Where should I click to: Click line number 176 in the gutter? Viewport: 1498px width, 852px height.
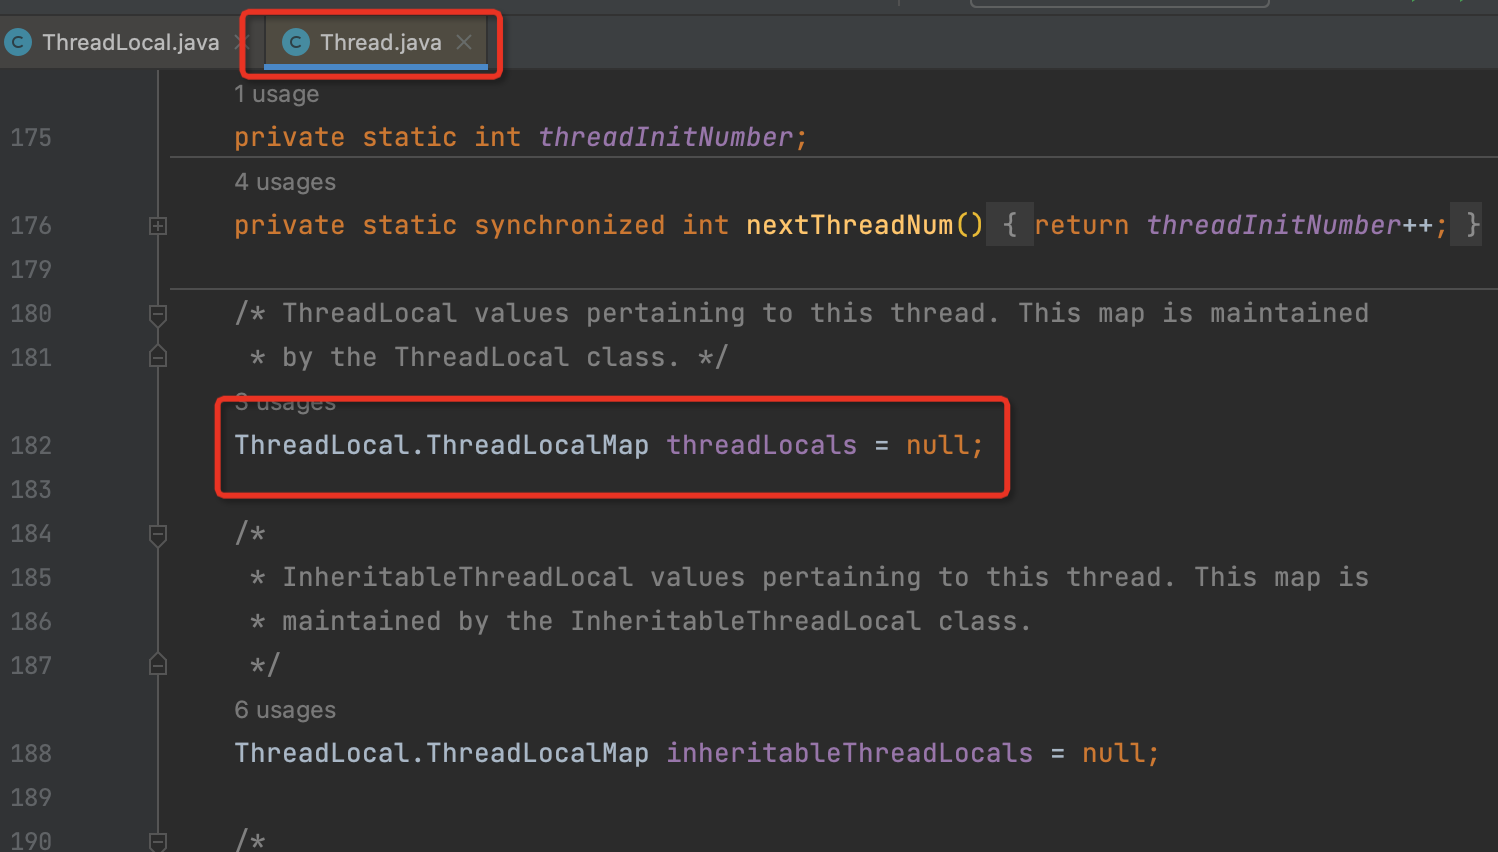[31, 225]
